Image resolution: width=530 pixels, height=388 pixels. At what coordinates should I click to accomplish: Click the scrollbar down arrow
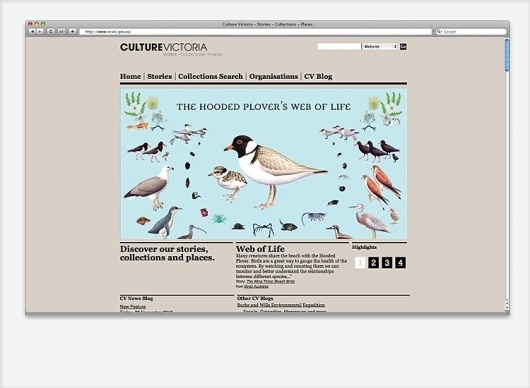[x=507, y=308]
